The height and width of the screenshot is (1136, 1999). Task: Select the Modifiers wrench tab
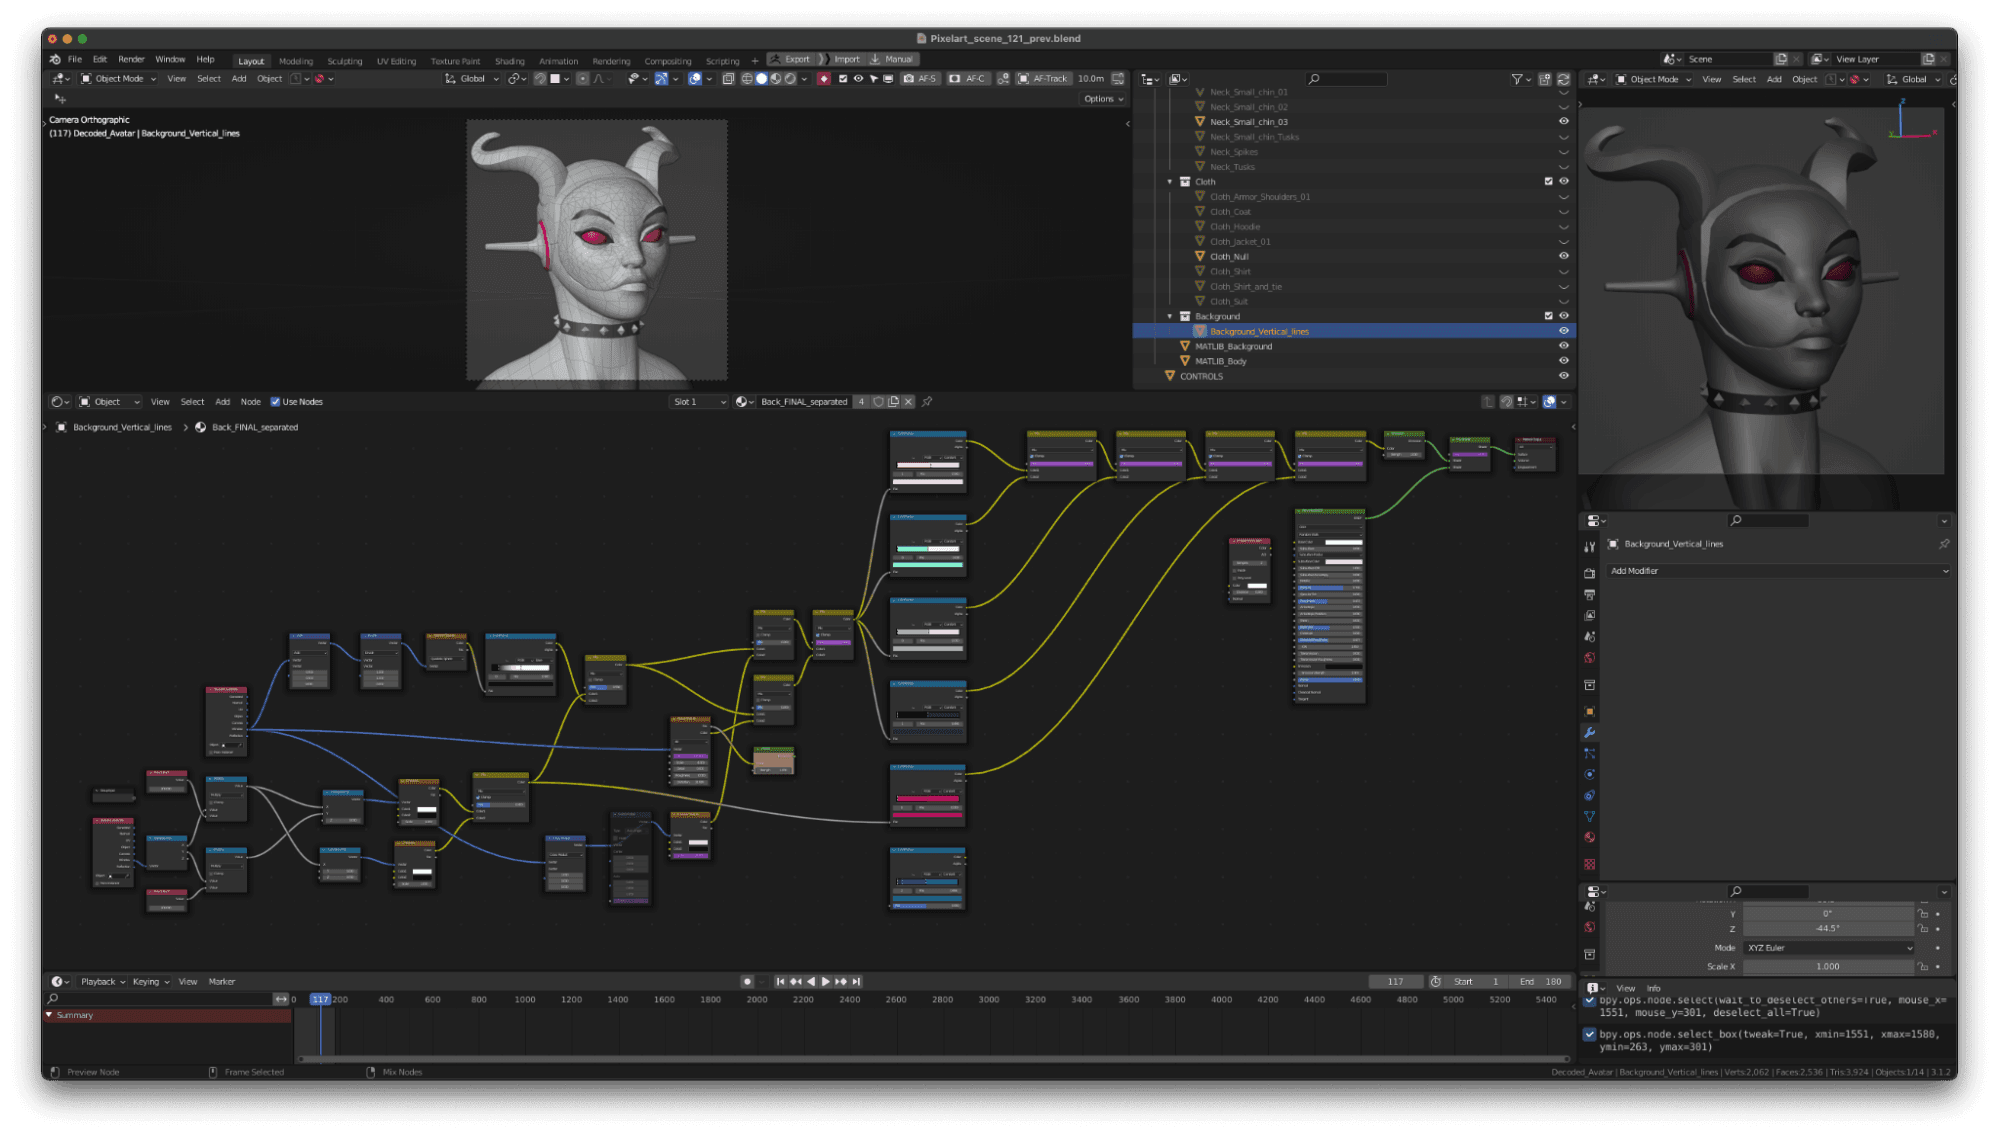[1589, 733]
